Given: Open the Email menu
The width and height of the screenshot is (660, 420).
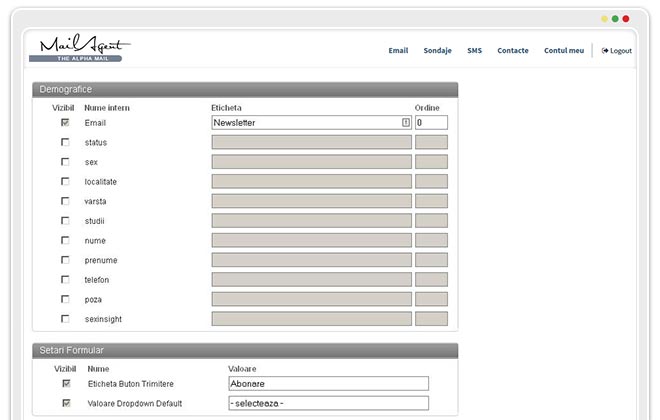Looking at the screenshot, I should point(398,50).
